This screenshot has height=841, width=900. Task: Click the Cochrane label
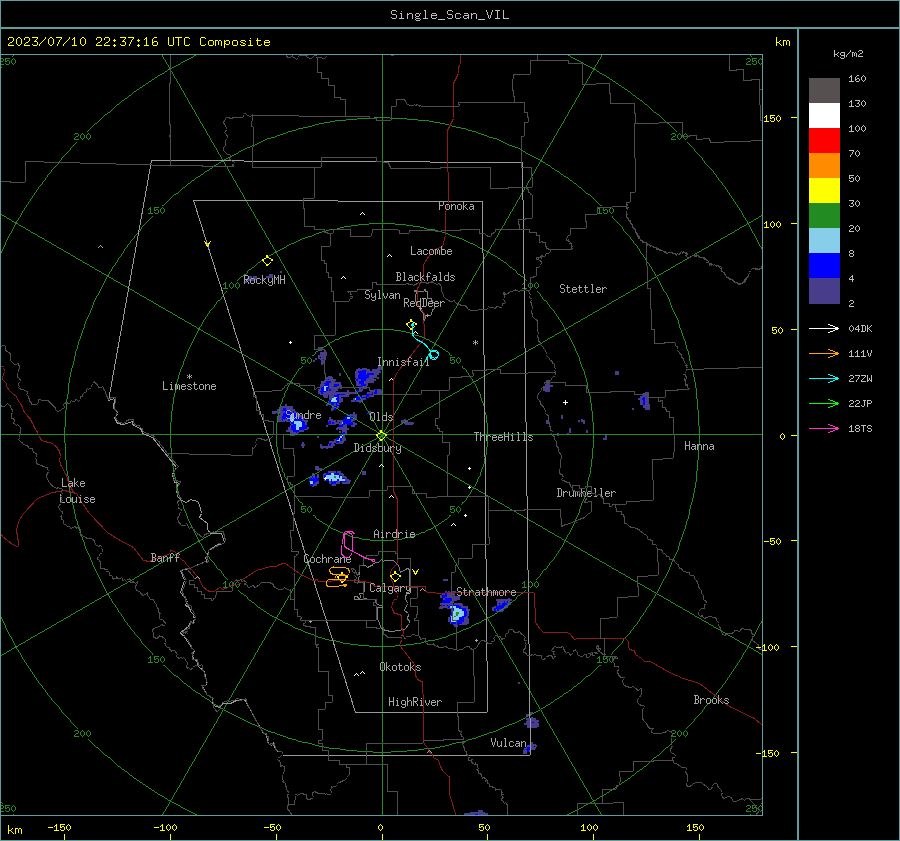pos(327,559)
